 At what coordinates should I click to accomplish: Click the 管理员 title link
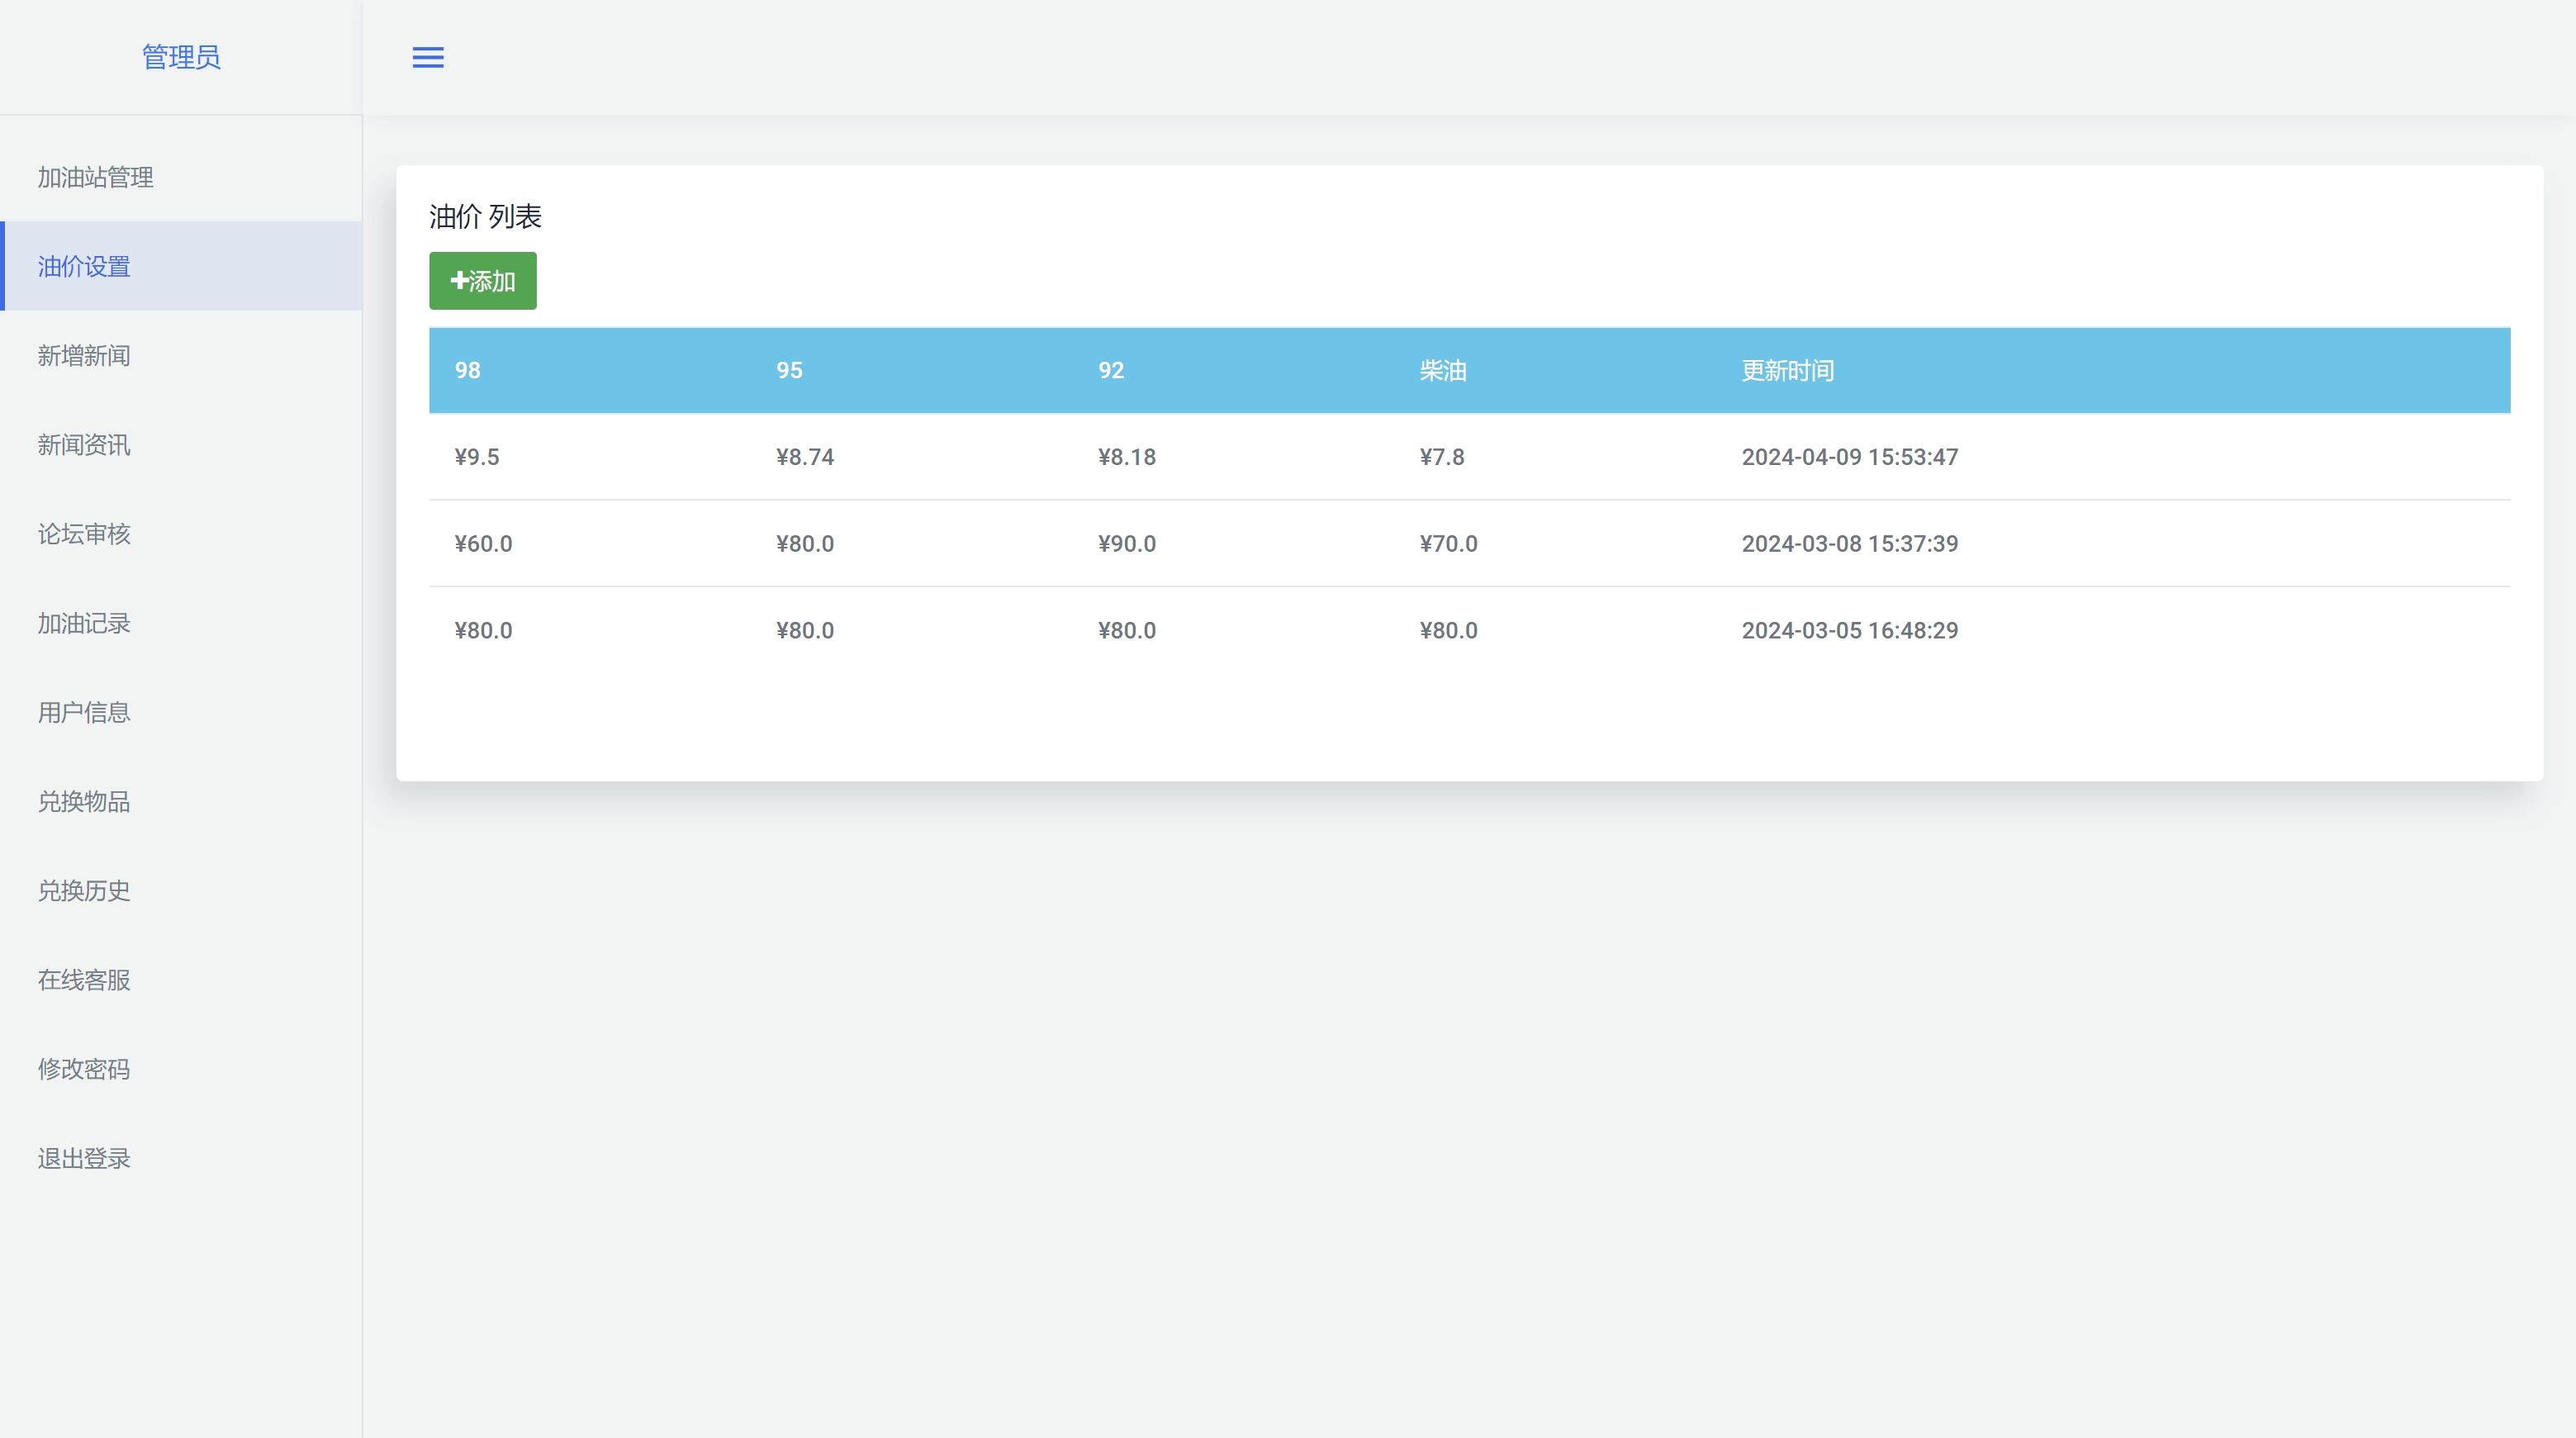[181, 57]
